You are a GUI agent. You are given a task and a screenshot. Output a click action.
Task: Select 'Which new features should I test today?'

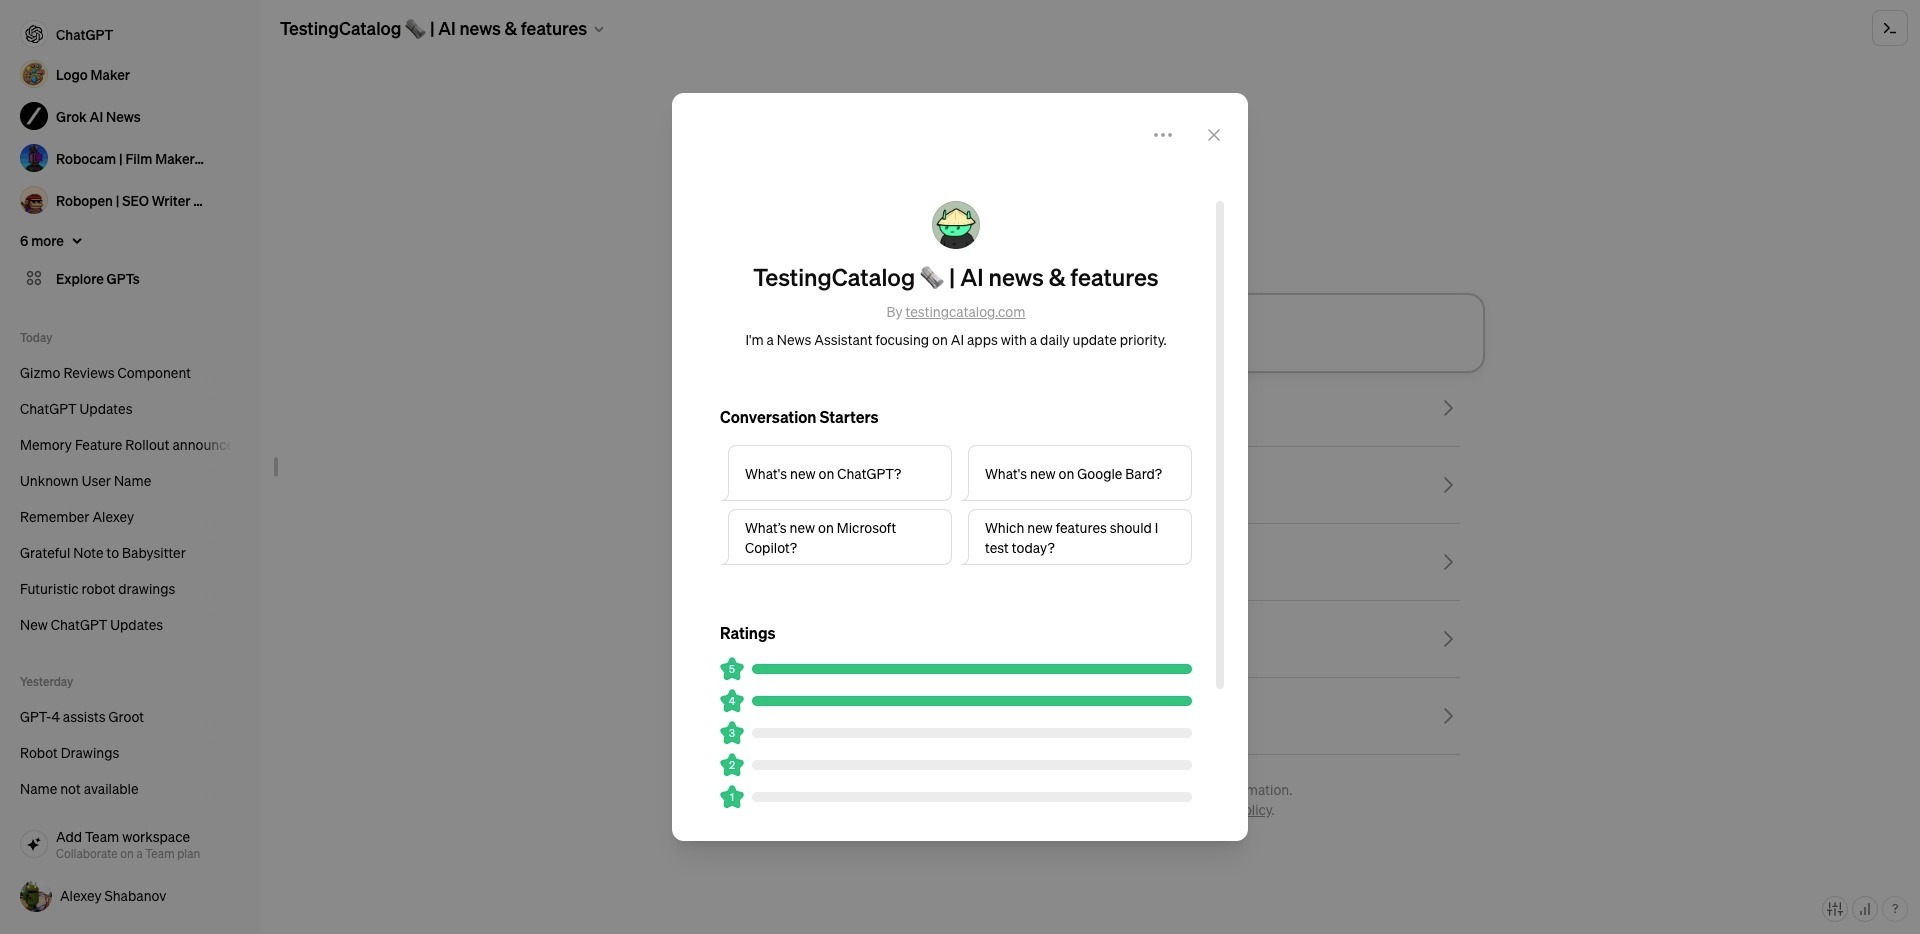pos(1080,537)
